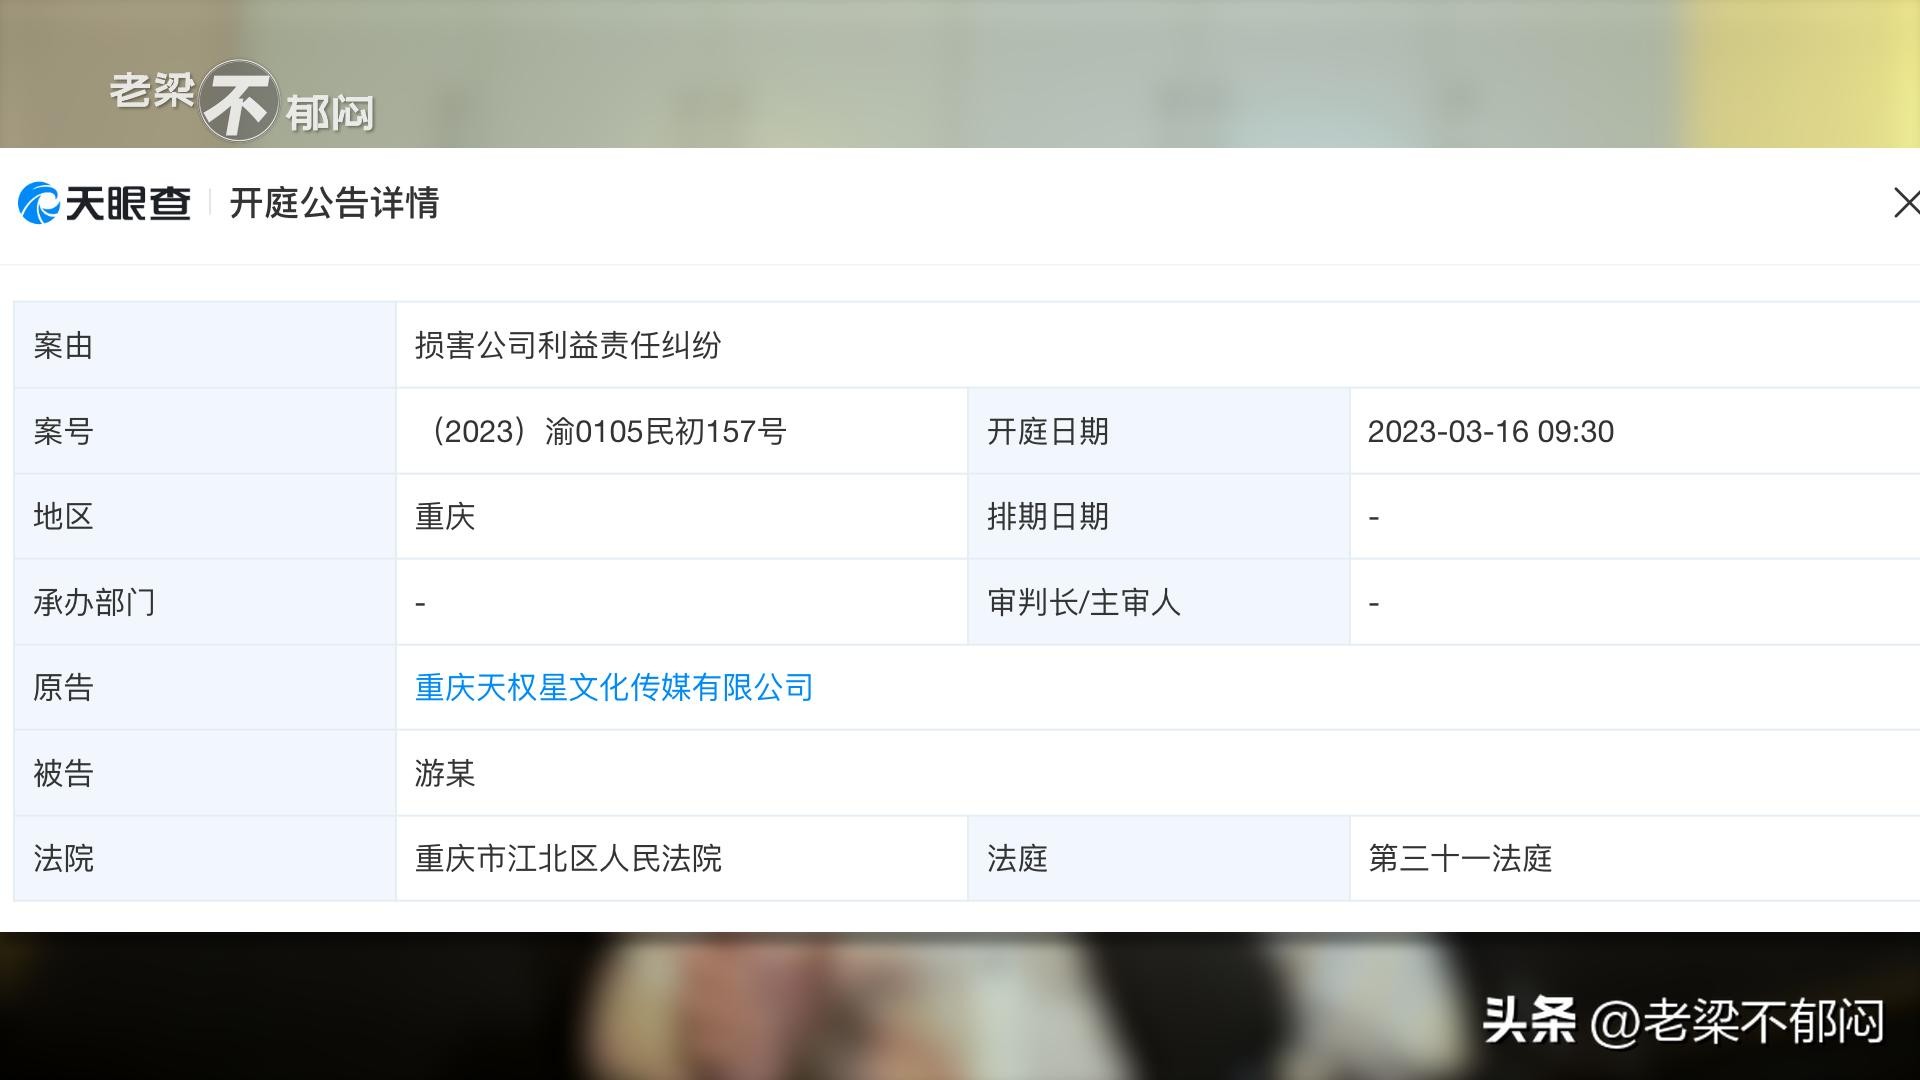The image size is (1920, 1080).
Task: Click the 开庭日期 field label
Action: click(1047, 432)
